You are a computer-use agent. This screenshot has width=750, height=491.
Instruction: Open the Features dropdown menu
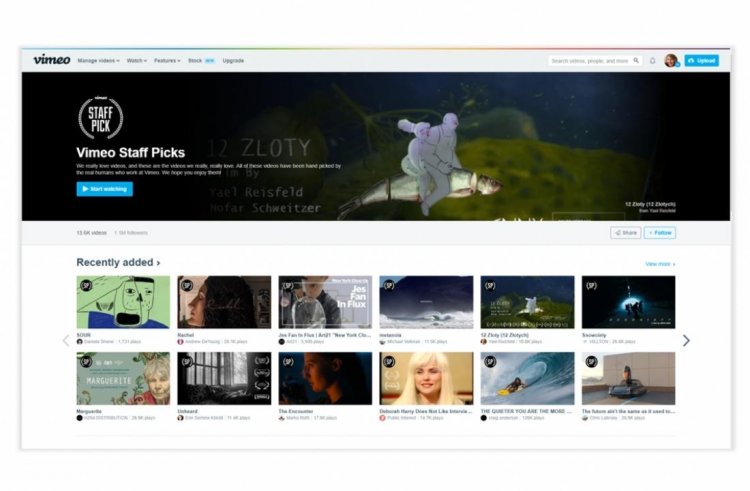[x=167, y=61]
